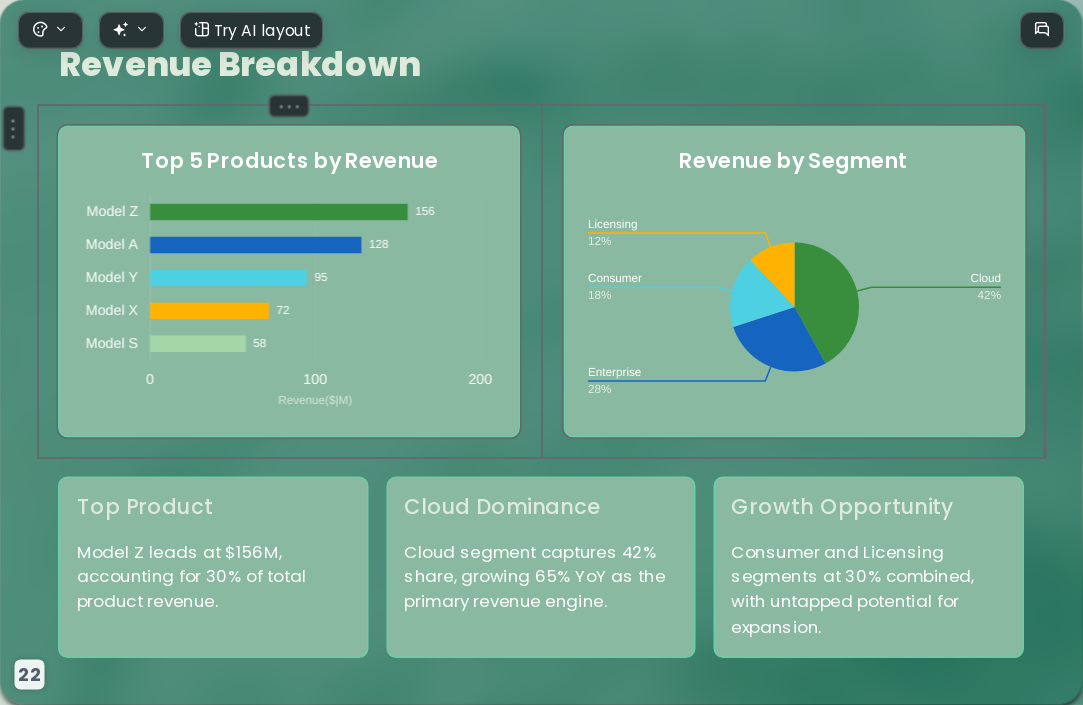This screenshot has width=1083, height=705.
Task: Open the column layout three-dot handle
Action: 289,106
